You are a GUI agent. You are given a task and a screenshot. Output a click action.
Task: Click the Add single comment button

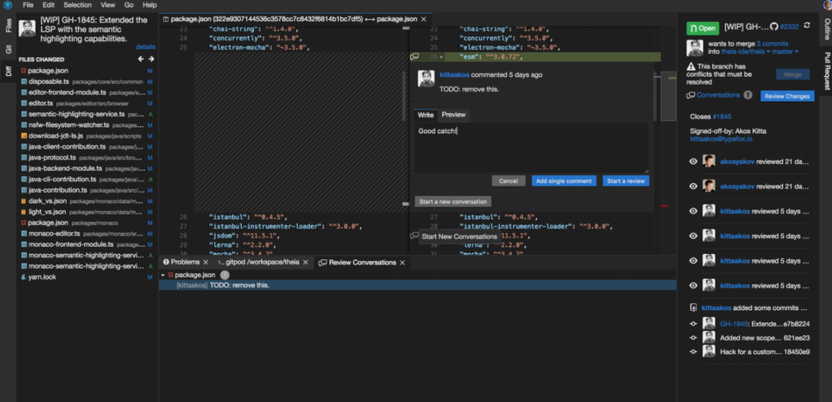tap(564, 181)
